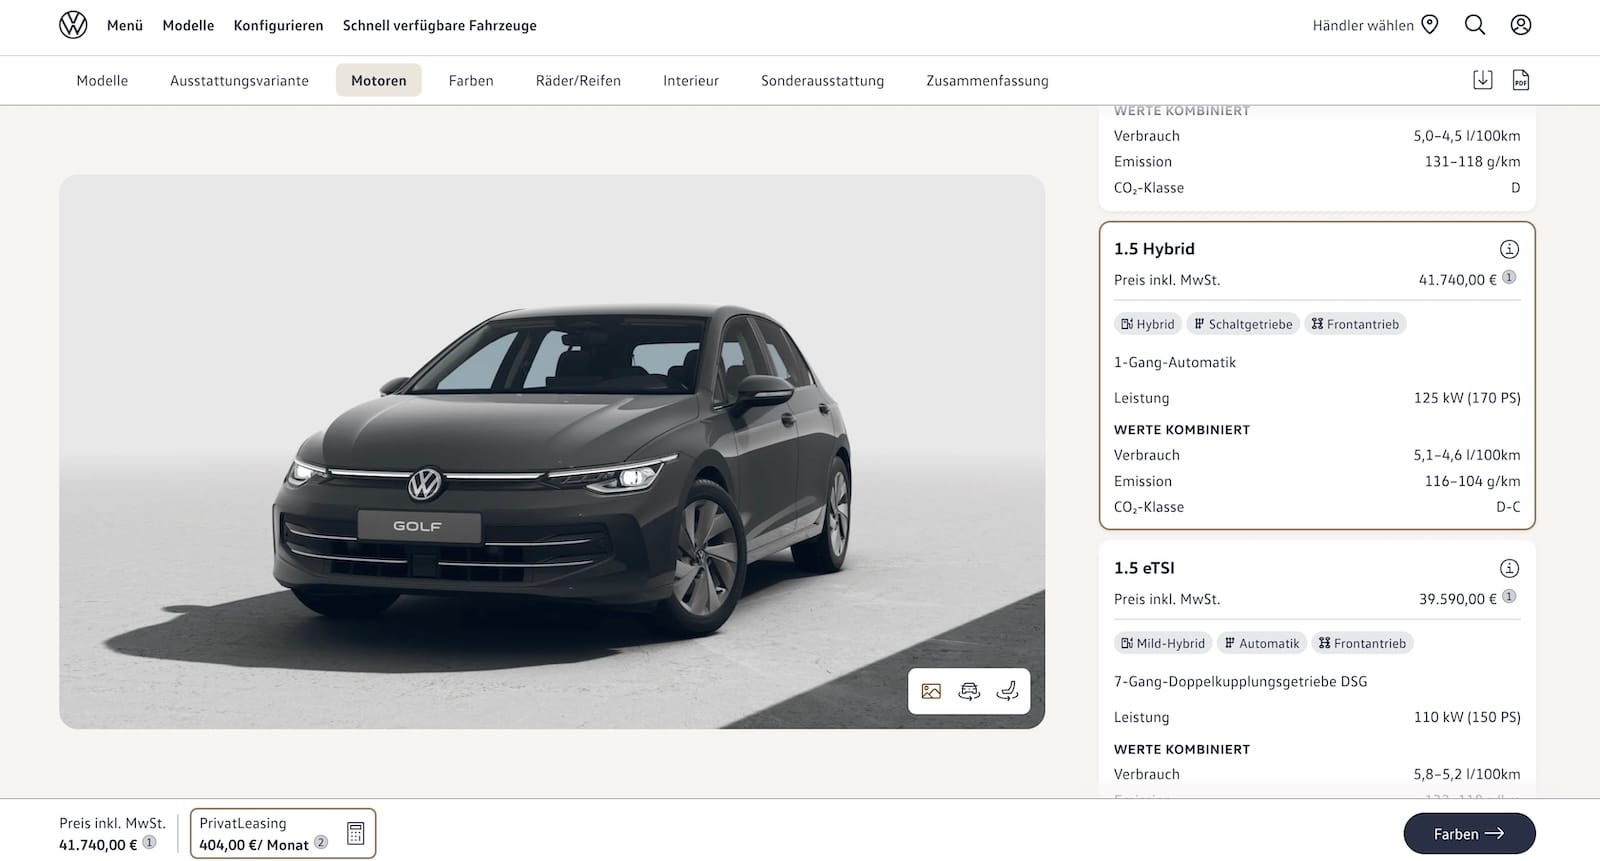Click the Volkswagen logo
This screenshot has width=1600, height=861.
[x=73, y=25]
